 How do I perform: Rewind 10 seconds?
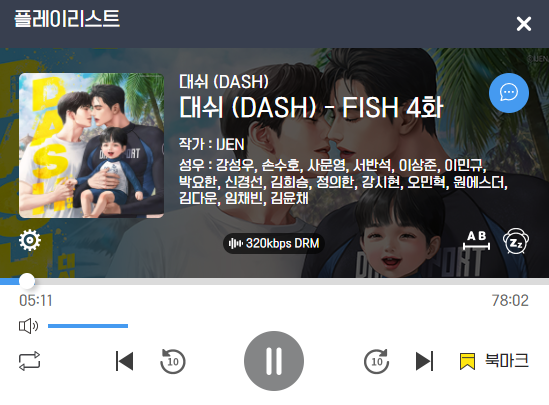(x=173, y=361)
